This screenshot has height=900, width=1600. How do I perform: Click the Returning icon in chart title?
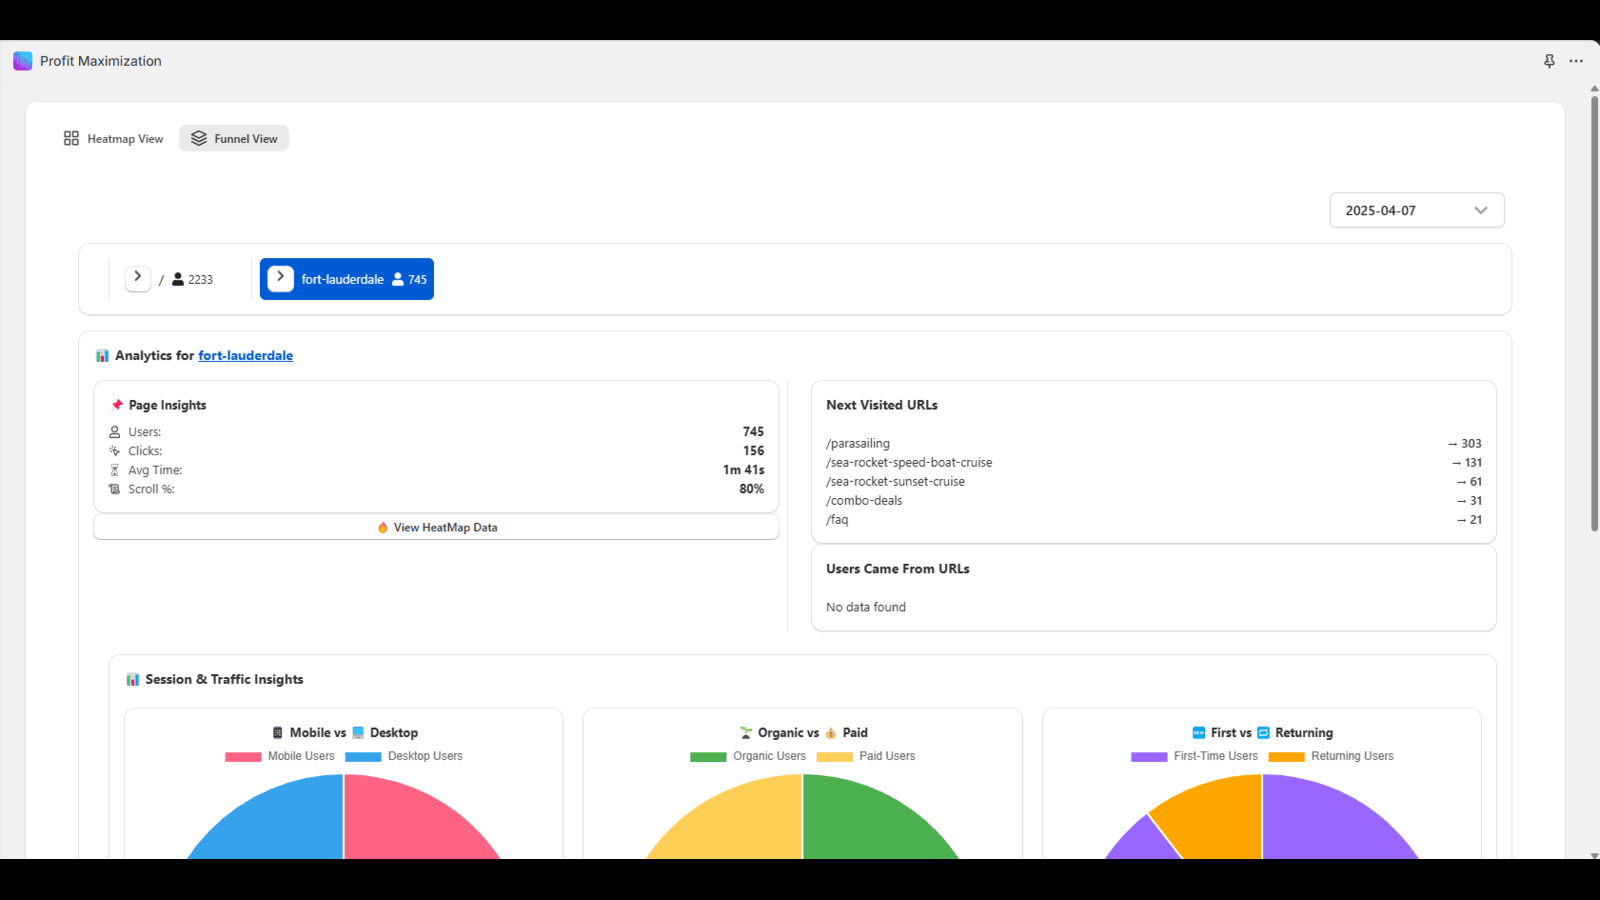point(1263,733)
